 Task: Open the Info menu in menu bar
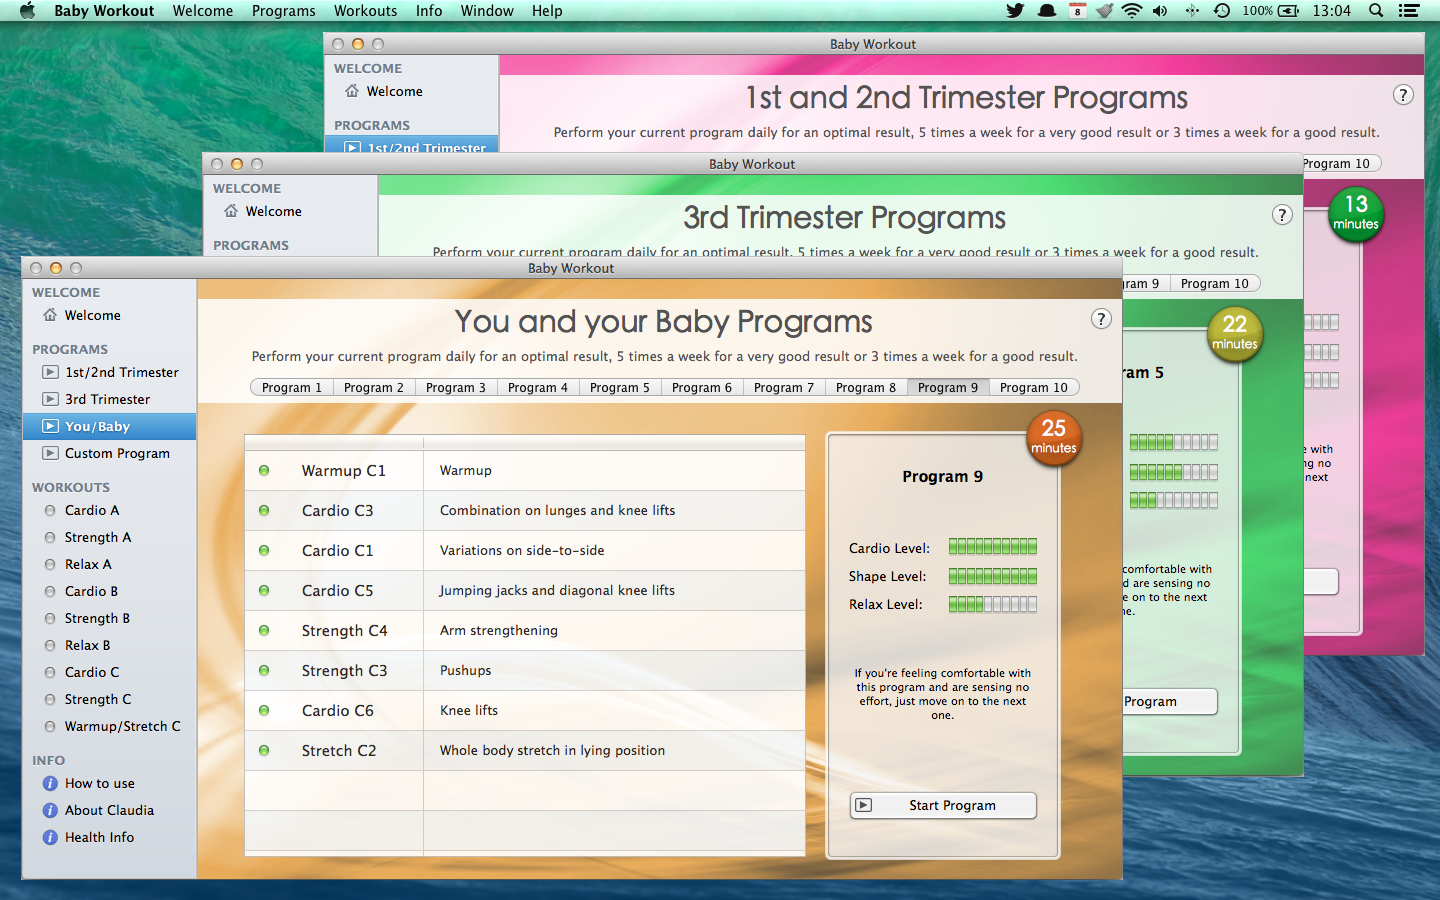tap(429, 11)
